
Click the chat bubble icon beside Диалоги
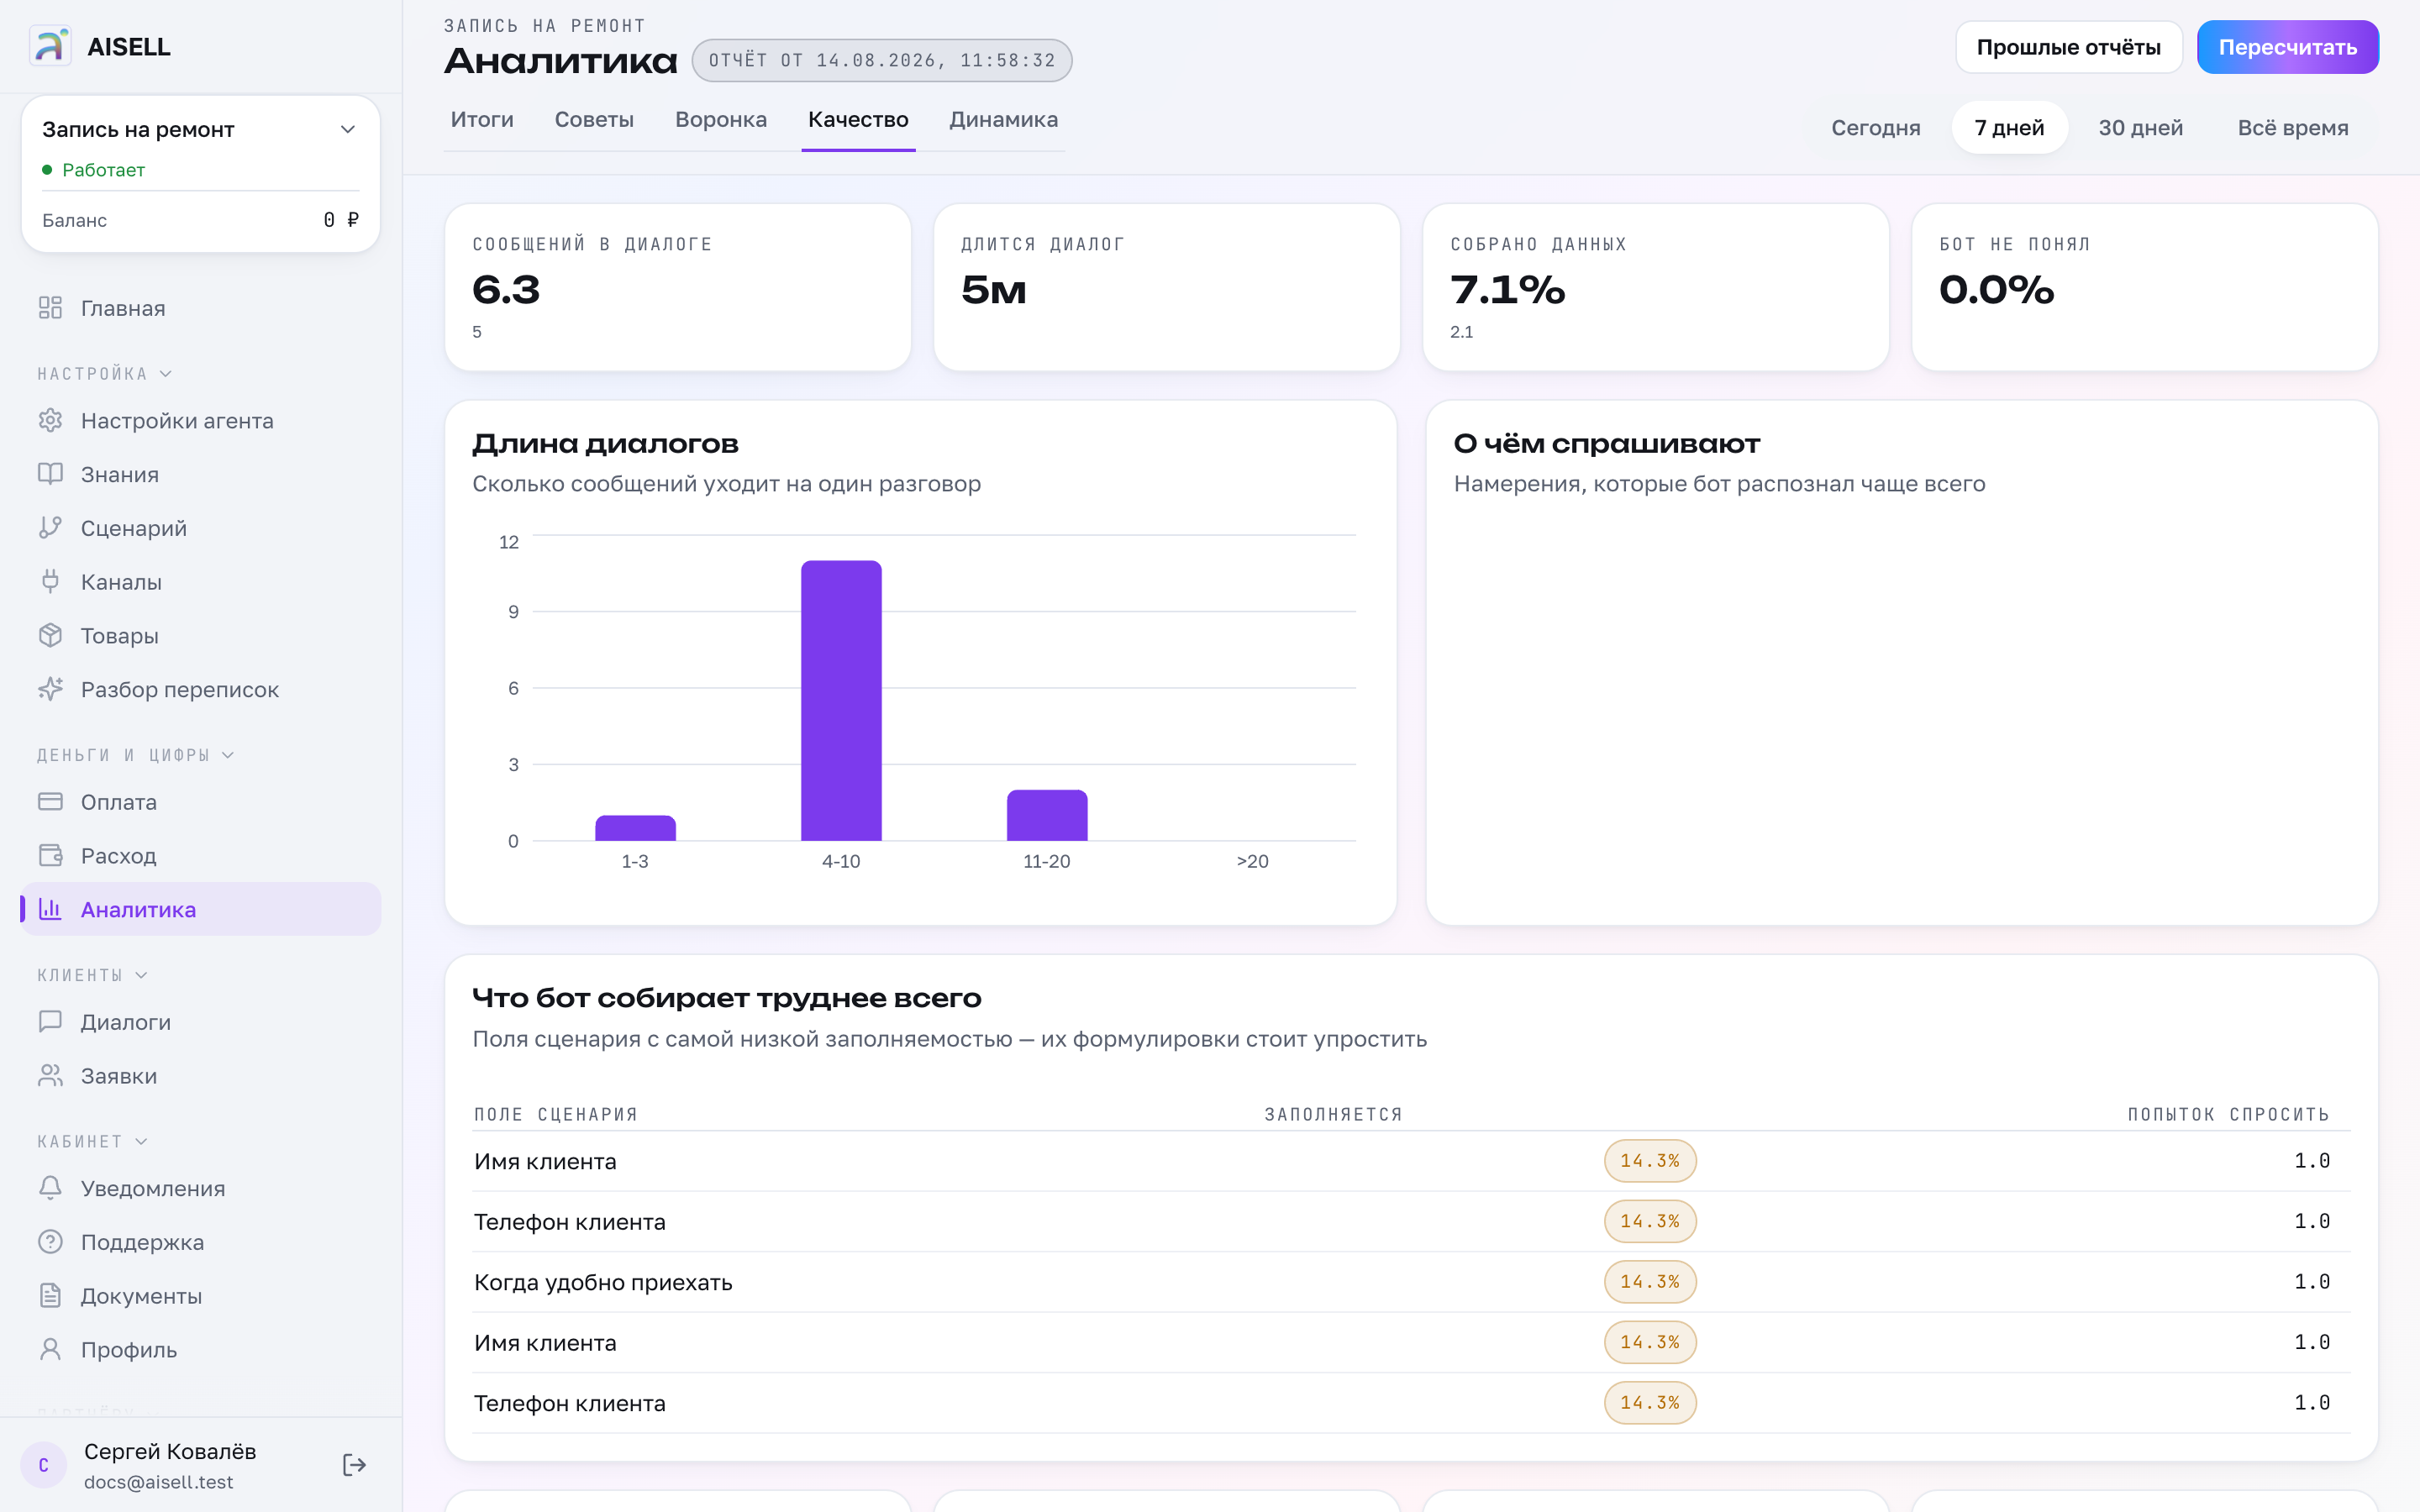click(x=50, y=1022)
